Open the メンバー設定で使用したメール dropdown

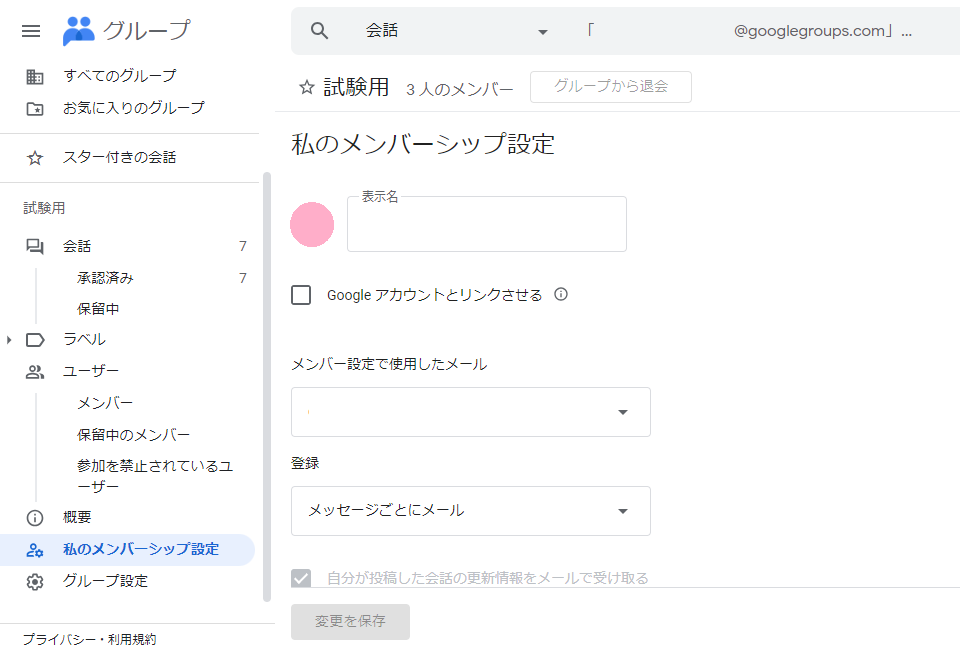[x=471, y=412]
